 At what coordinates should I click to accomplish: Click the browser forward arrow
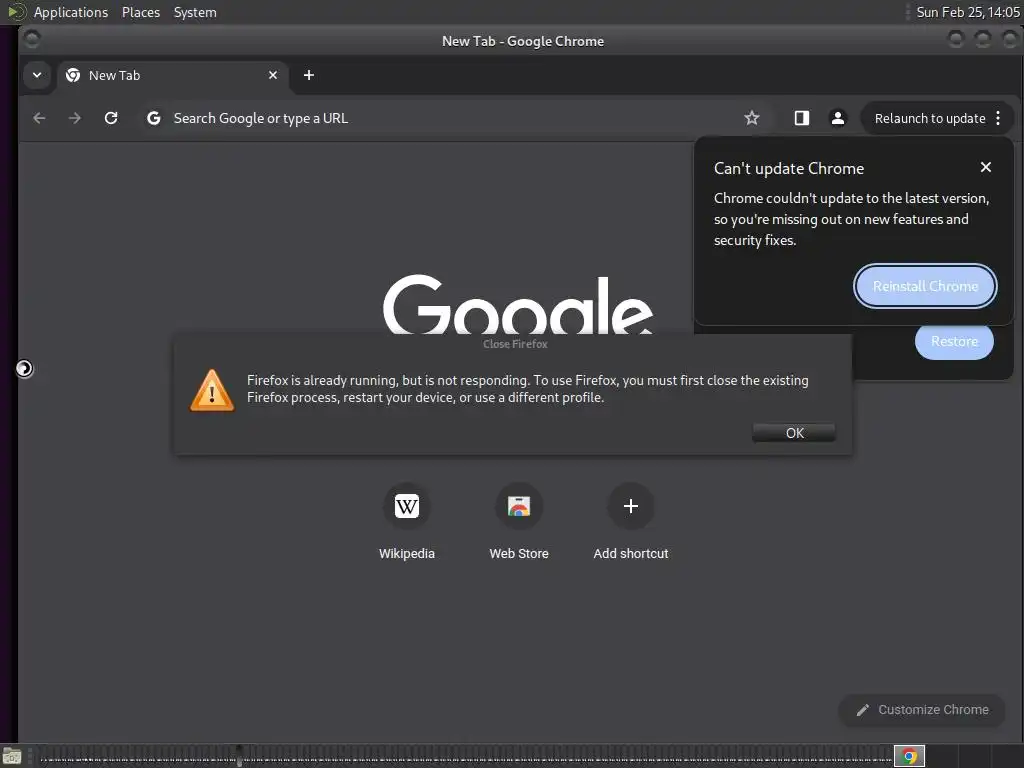coord(75,118)
